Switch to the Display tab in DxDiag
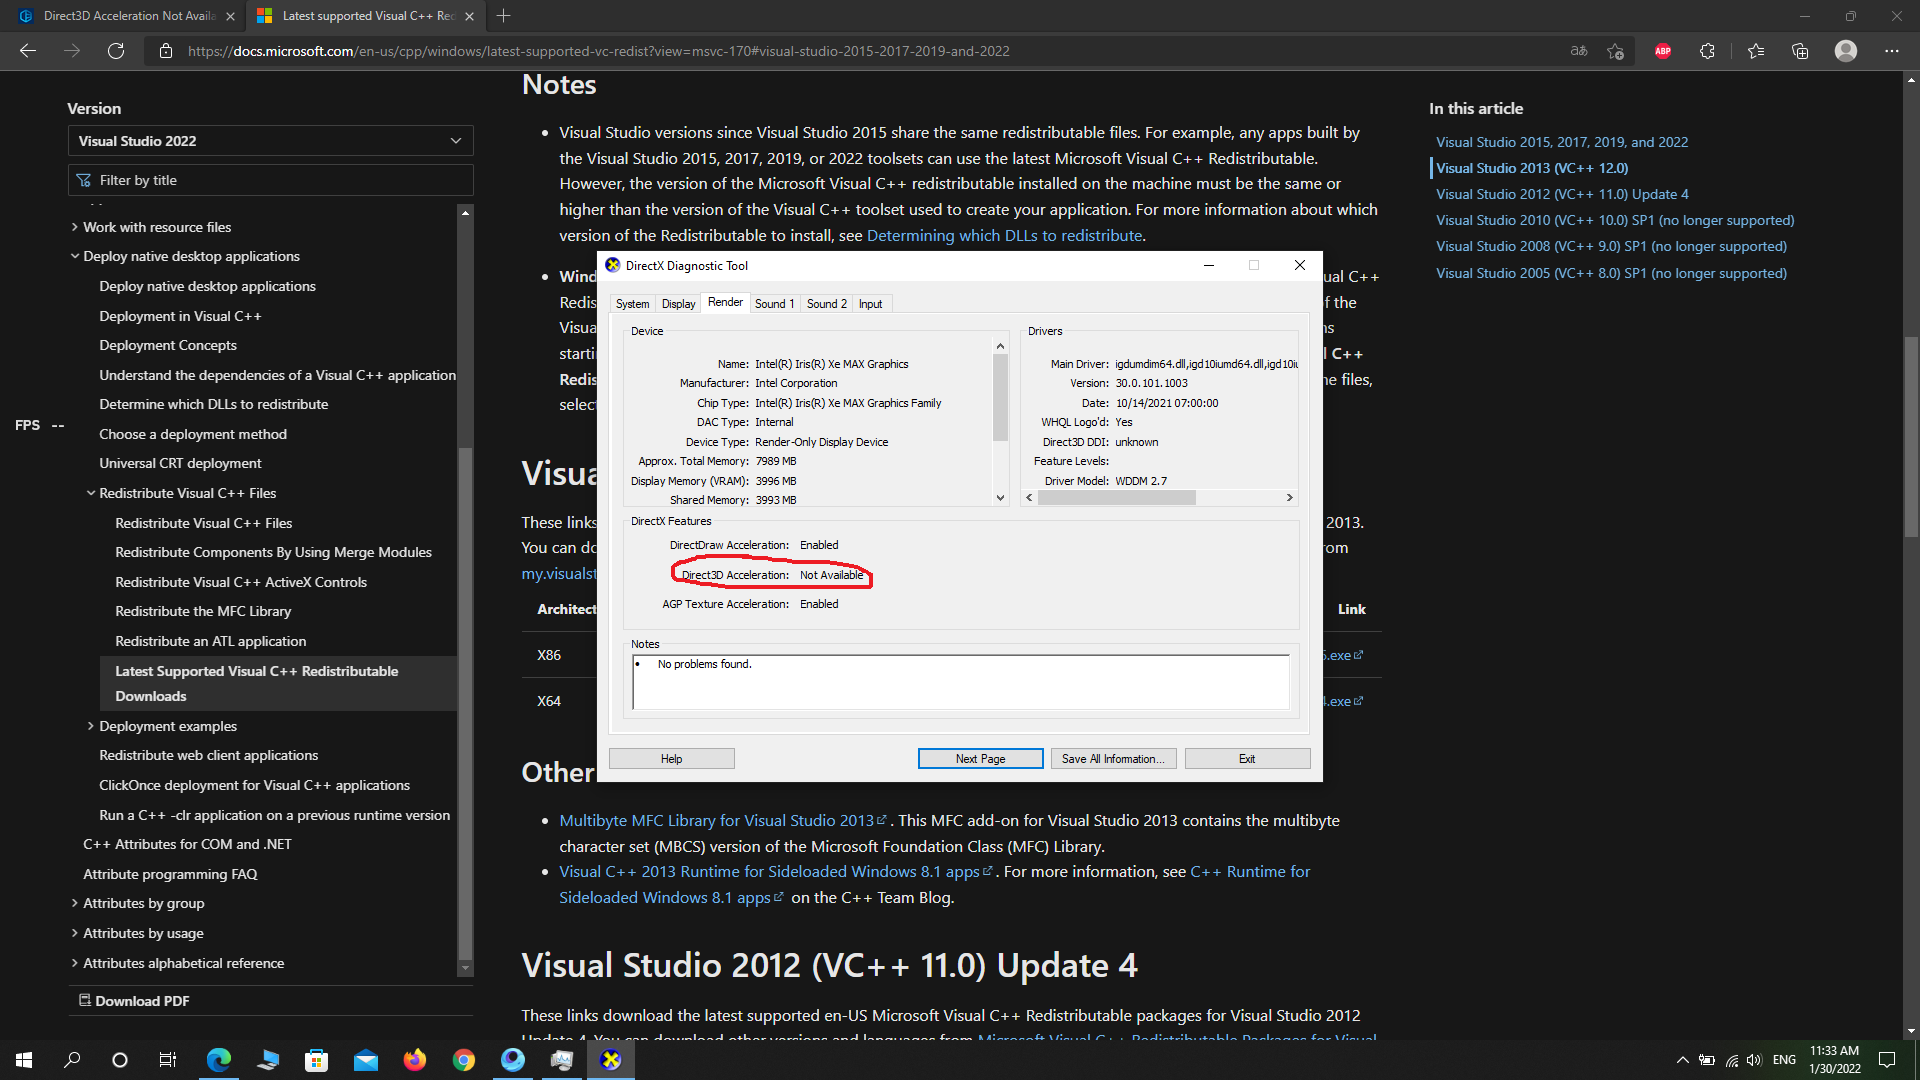Viewport: 1920px width, 1080px height. [x=678, y=303]
